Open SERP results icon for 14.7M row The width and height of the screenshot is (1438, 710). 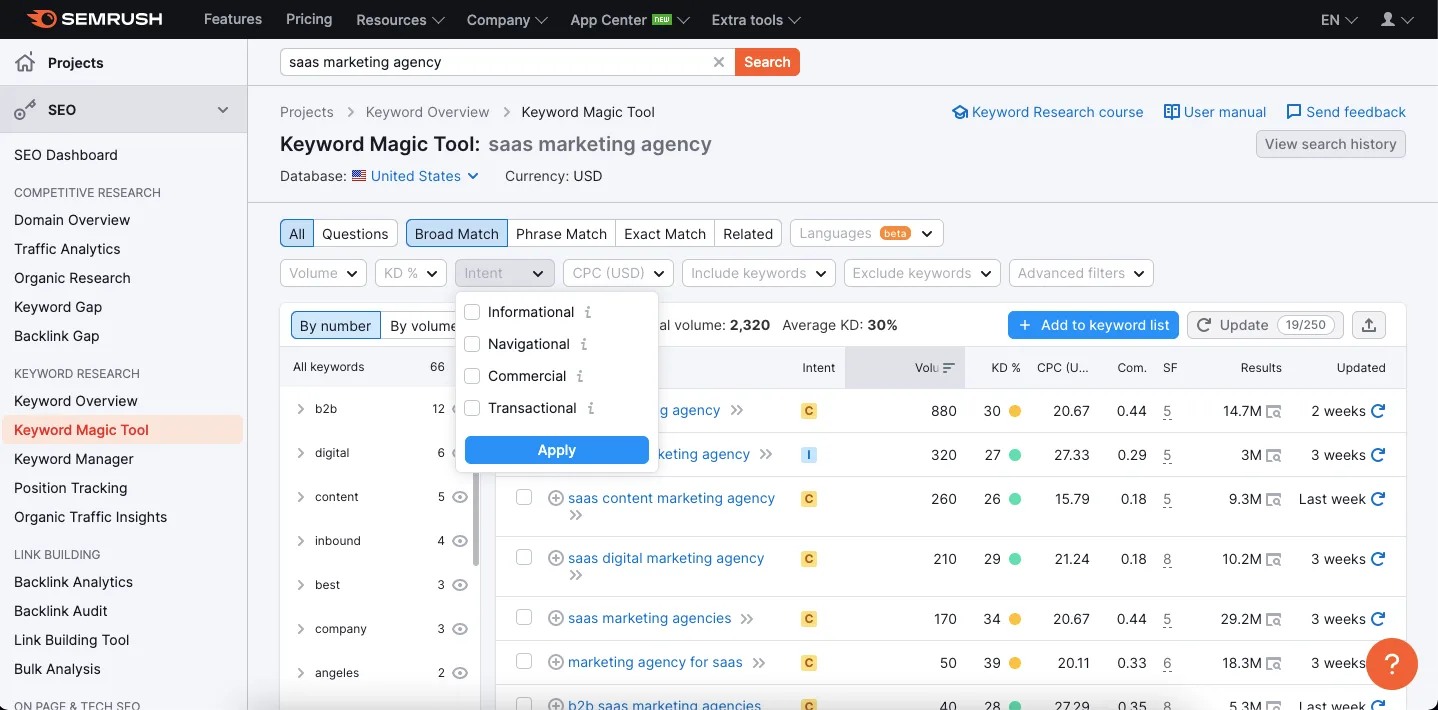click(1274, 411)
